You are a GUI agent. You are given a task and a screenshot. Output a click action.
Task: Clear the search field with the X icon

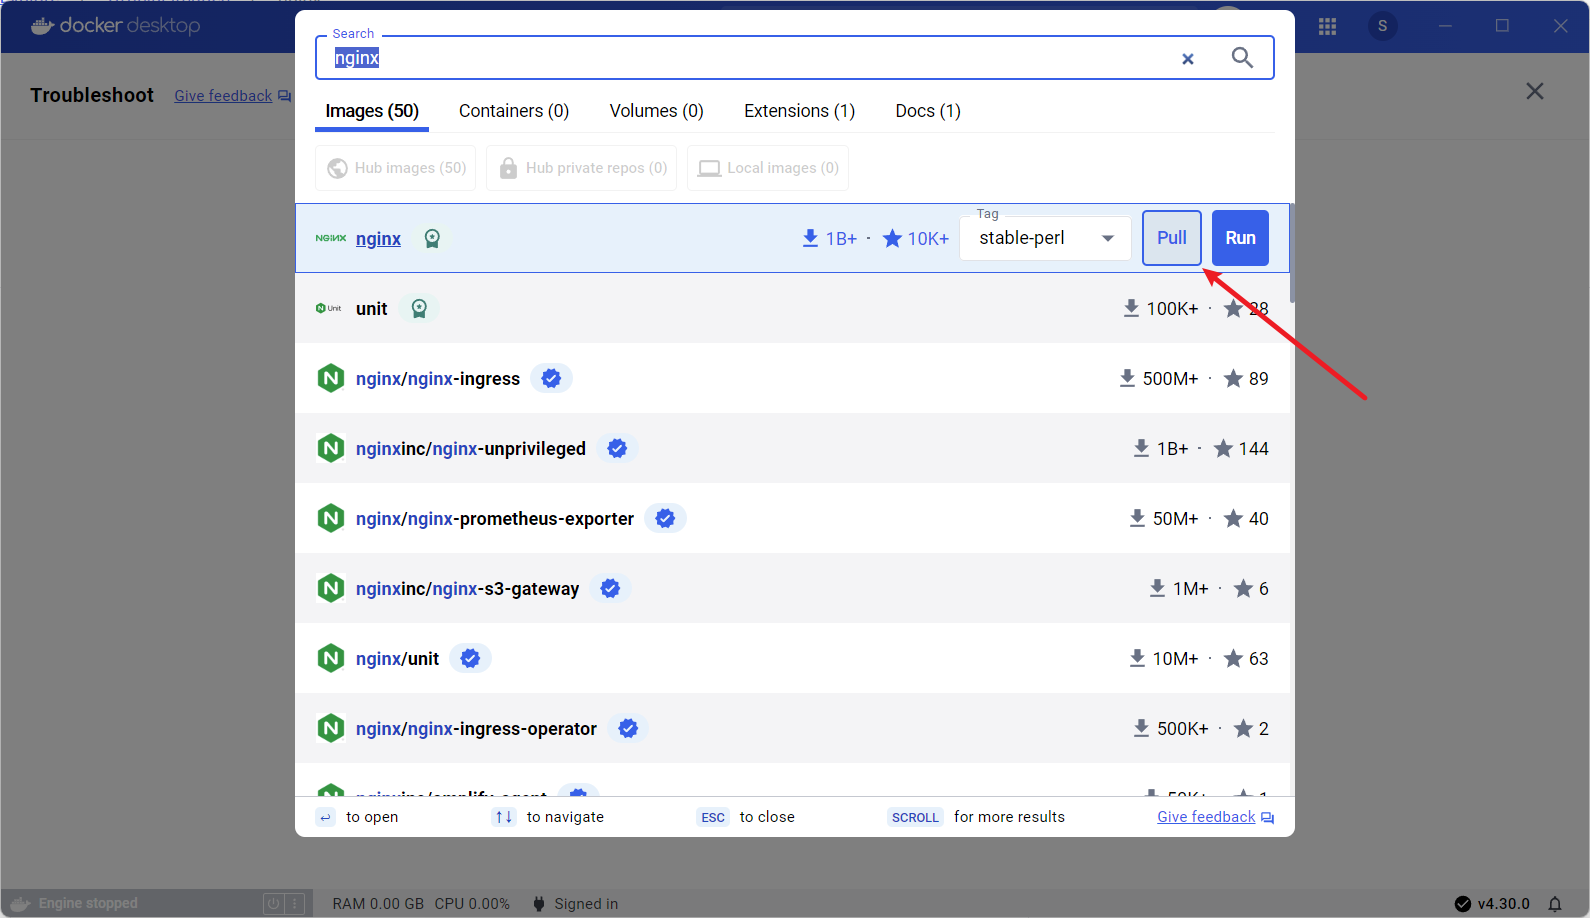coord(1187,59)
